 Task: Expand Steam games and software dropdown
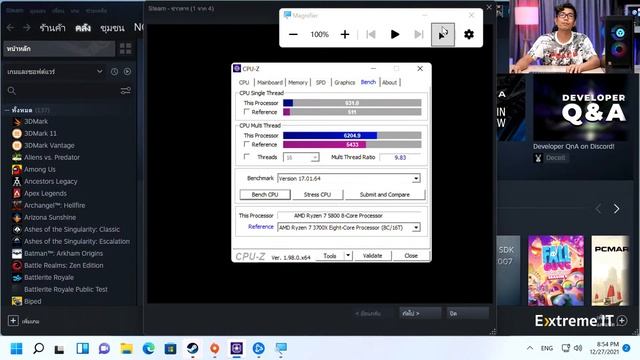click(100, 71)
